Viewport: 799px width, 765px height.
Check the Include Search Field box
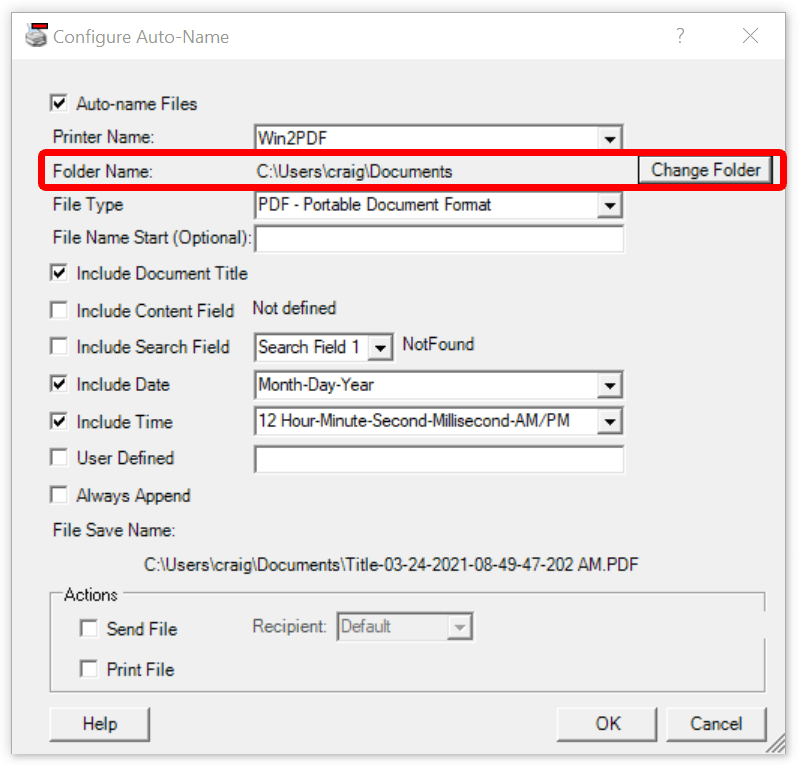(59, 347)
